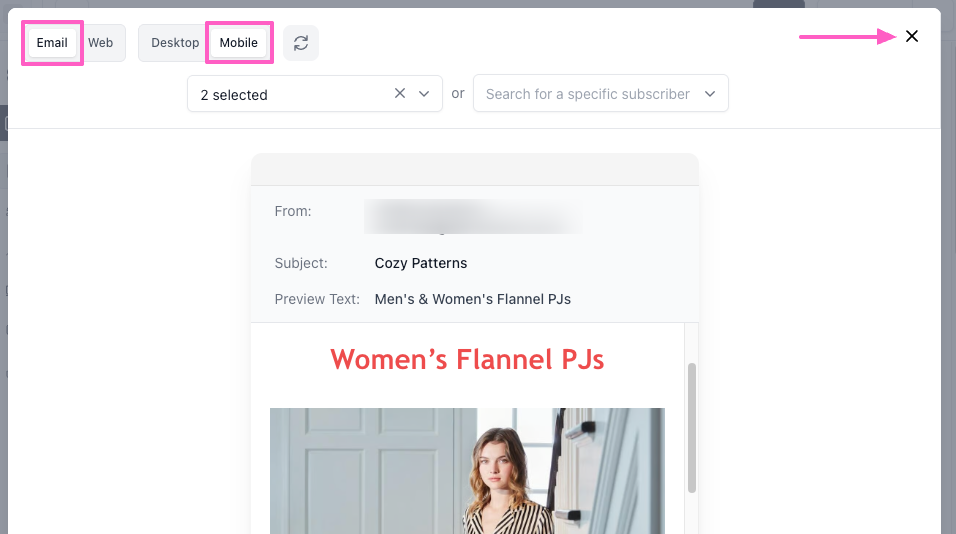The height and width of the screenshot is (534, 956).
Task: Expand the '2 selected' dropdown chevron
Action: click(x=424, y=93)
